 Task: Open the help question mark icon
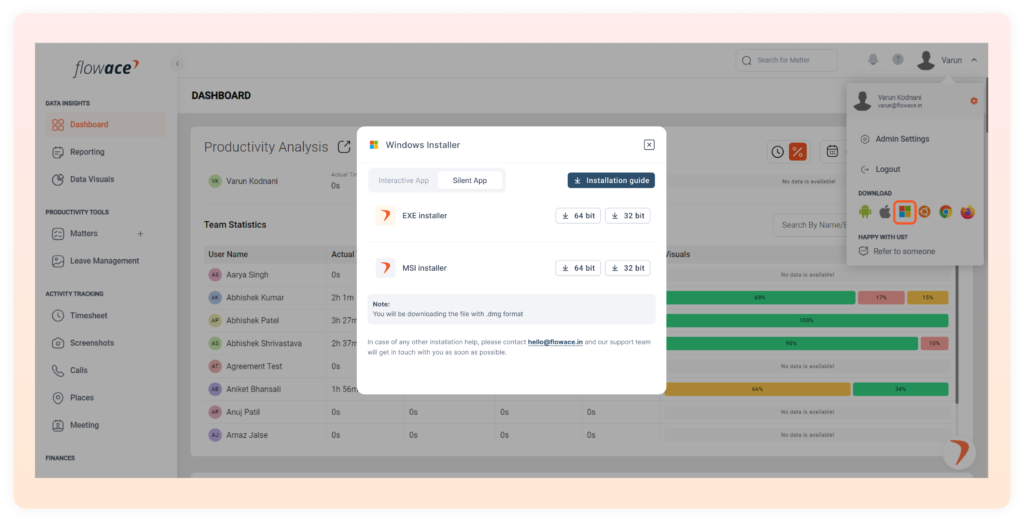898,60
